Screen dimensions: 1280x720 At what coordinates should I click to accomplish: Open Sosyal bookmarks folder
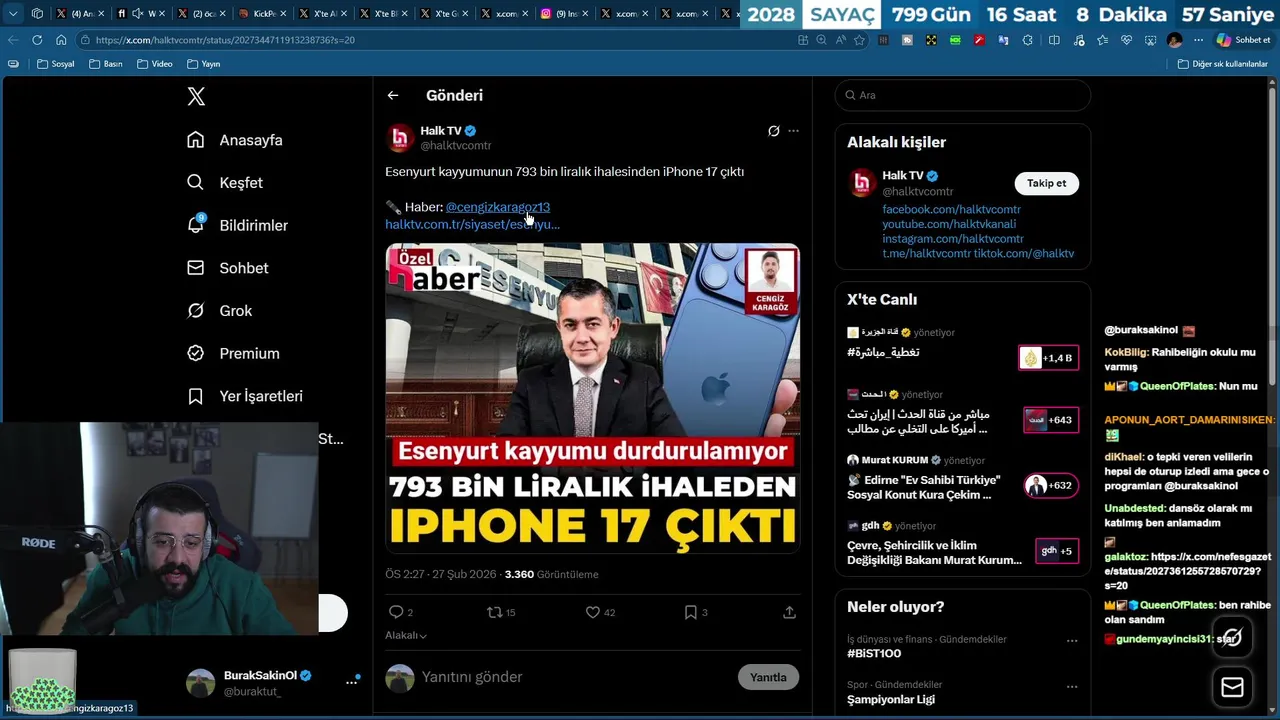point(56,64)
